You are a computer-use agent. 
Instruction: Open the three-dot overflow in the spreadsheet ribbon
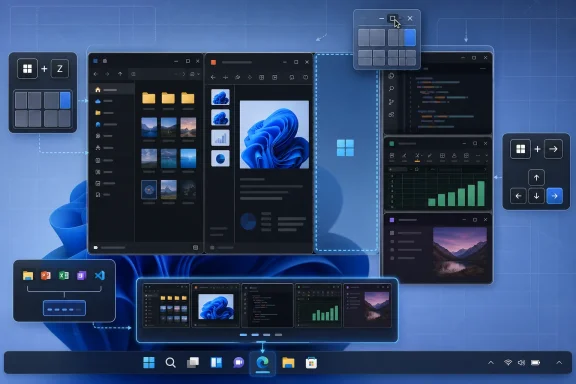click(x=478, y=156)
